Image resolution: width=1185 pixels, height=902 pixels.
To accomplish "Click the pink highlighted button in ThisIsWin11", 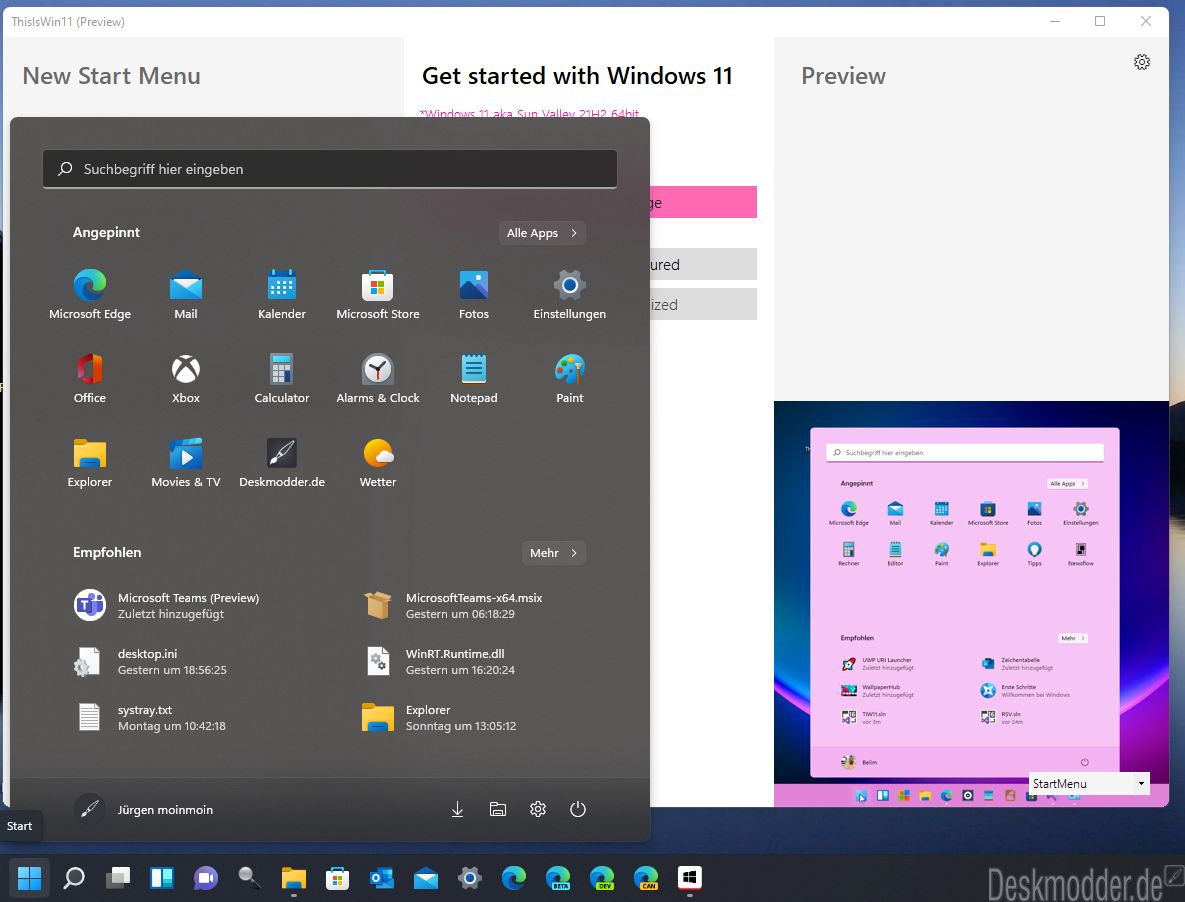I will (x=704, y=202).
